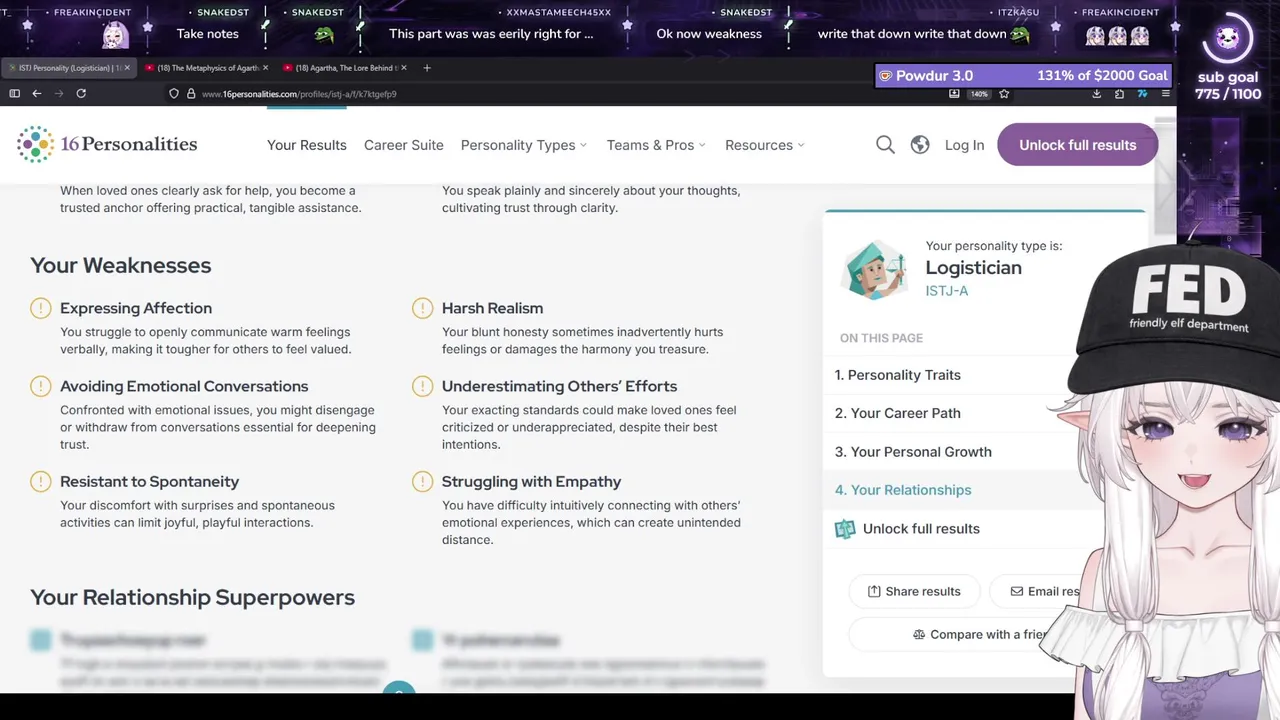Viewport: 1280px width, 720px height.
Task: Close the ISTJ Personality tab
Action: [127, 68]
